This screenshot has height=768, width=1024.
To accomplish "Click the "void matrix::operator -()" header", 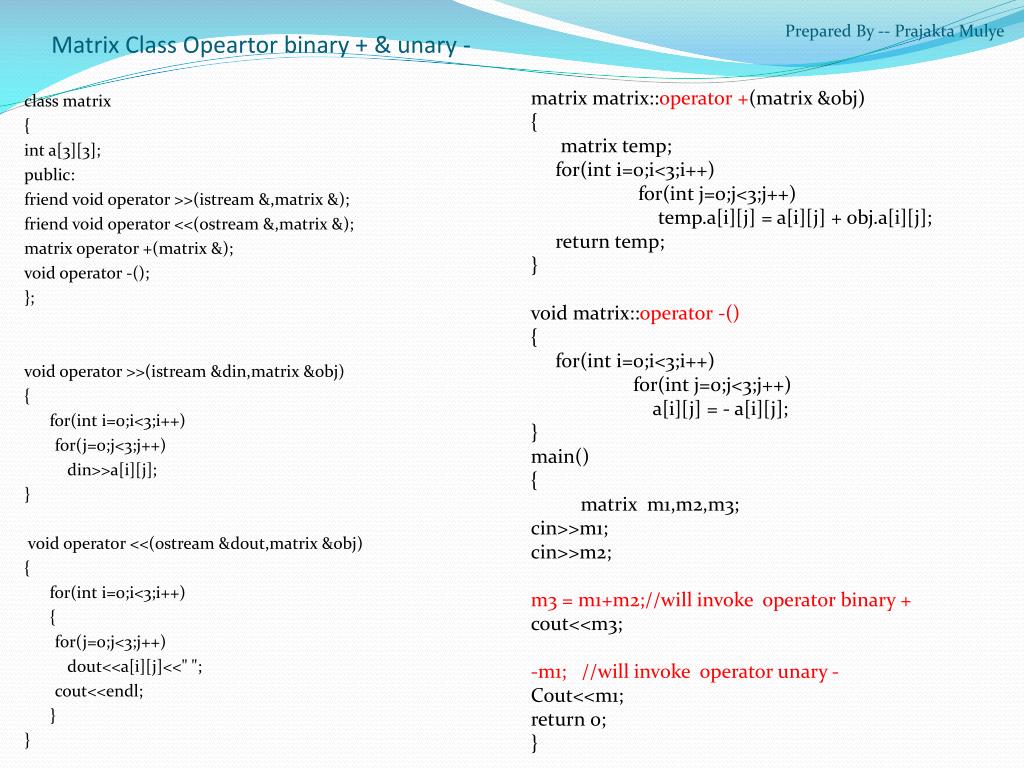I will (x=635, y=314).
